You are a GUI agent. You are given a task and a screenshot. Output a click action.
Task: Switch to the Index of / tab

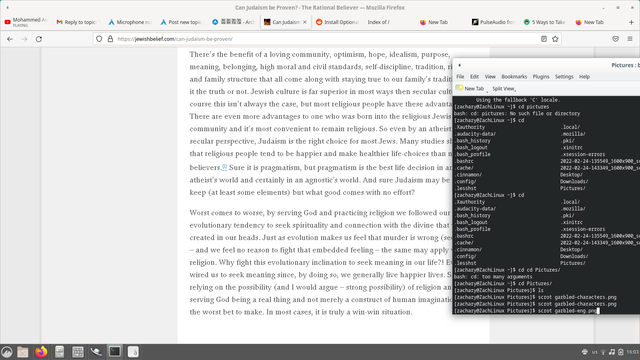[378, 22]
